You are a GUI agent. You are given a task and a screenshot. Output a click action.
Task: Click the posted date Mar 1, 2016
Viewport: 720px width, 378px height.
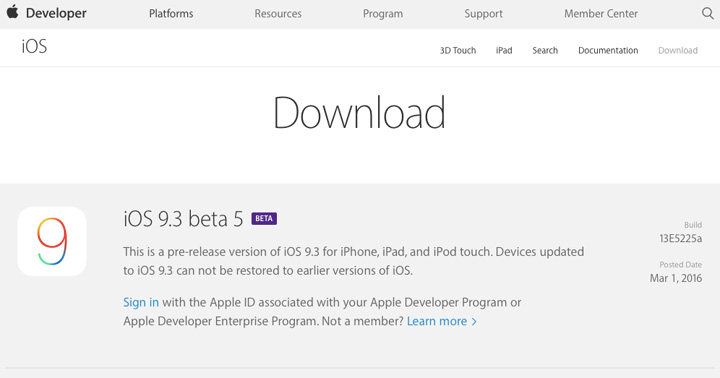[675, 278]
